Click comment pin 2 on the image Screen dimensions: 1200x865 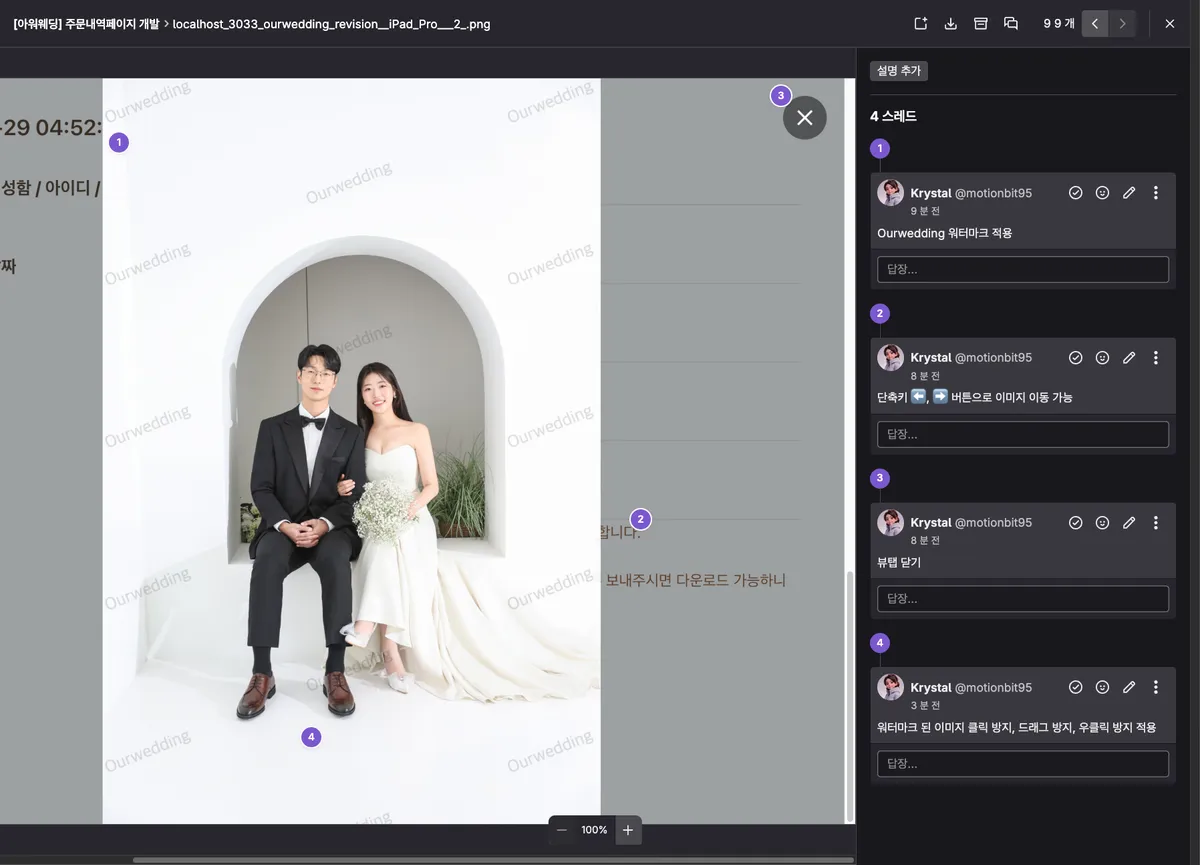point(641,519)
